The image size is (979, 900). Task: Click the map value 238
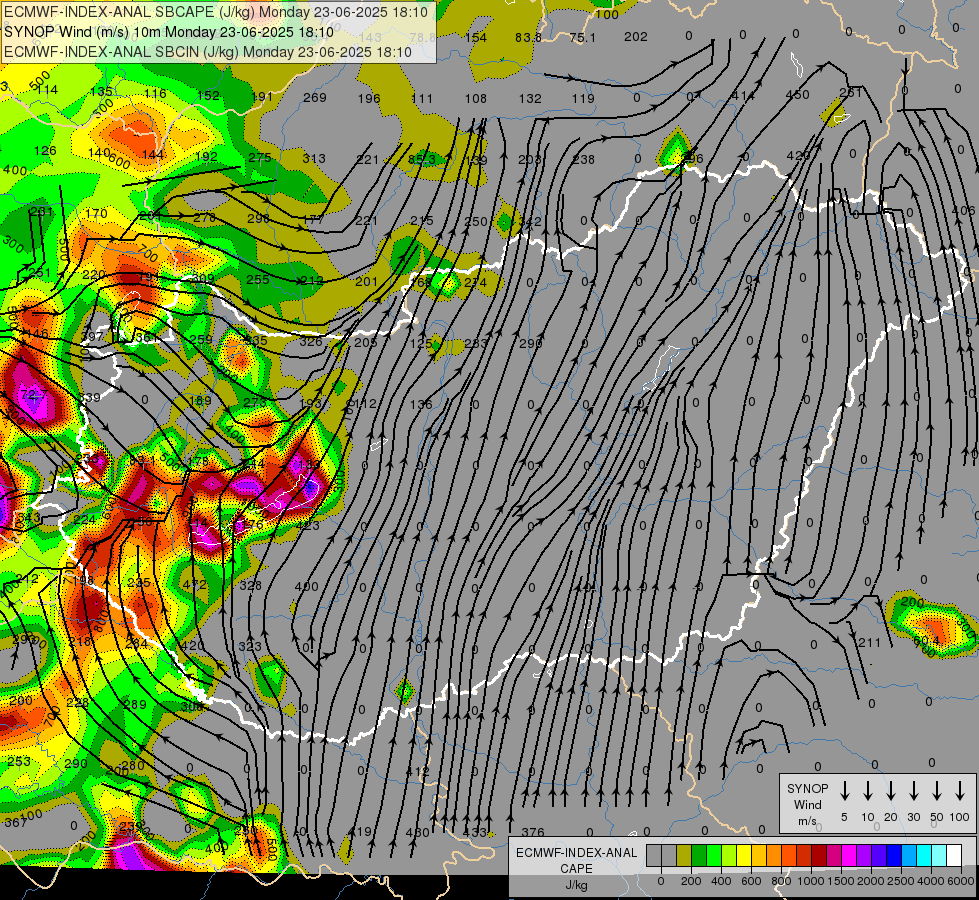pyautogui.click(x=583, y=159)
